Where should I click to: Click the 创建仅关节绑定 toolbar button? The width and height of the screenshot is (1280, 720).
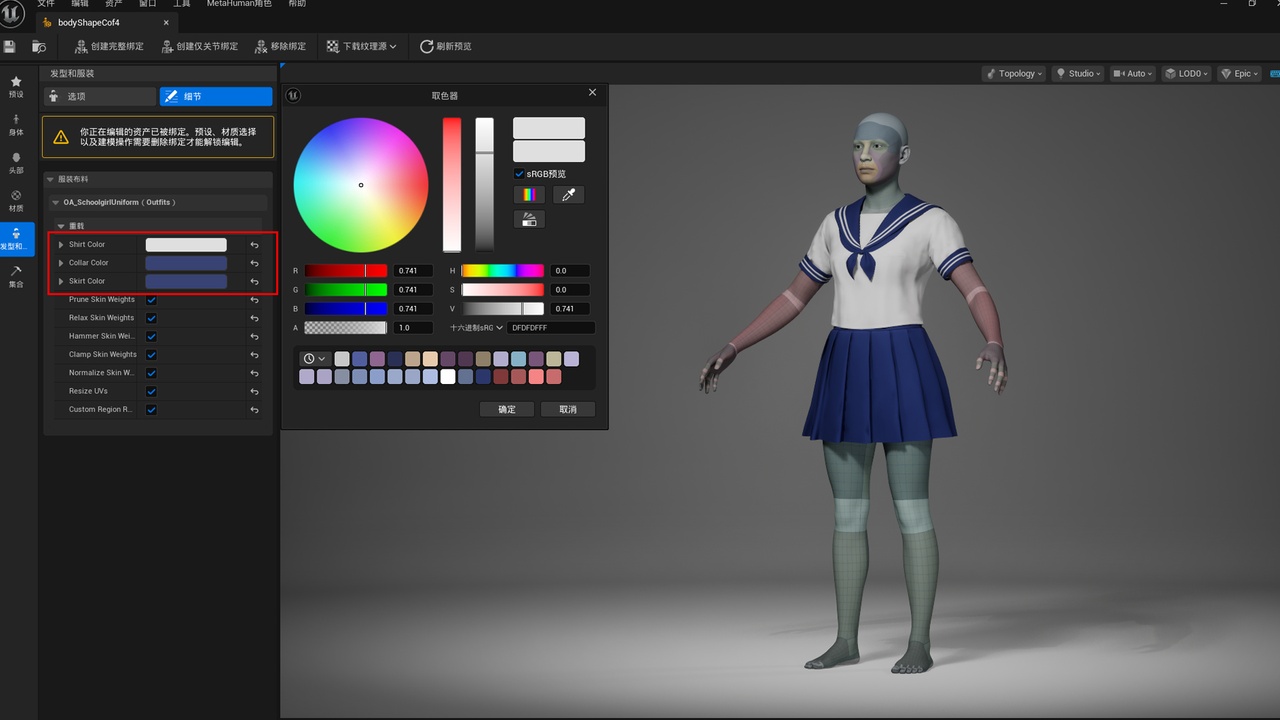(x=199, y=46)
